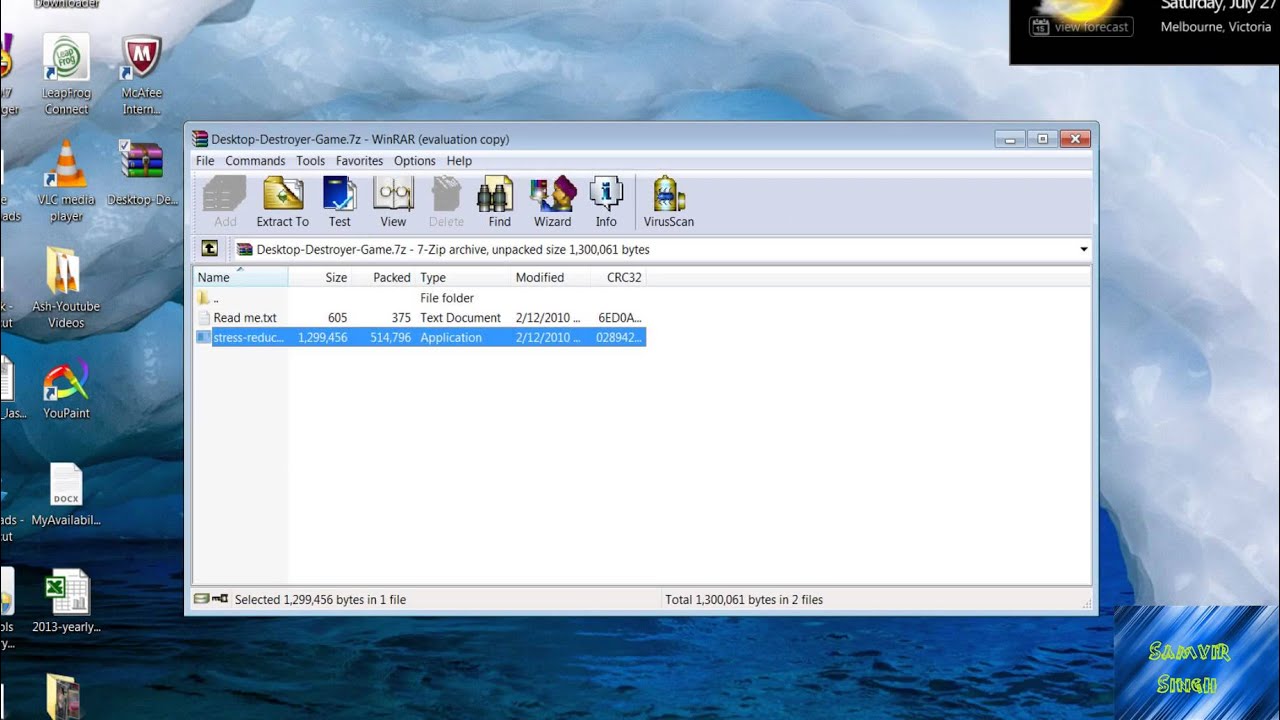This screenshot has width=1280, height=720.
Task: Open the Wizard tool
Action: click(x=552, y=201)
